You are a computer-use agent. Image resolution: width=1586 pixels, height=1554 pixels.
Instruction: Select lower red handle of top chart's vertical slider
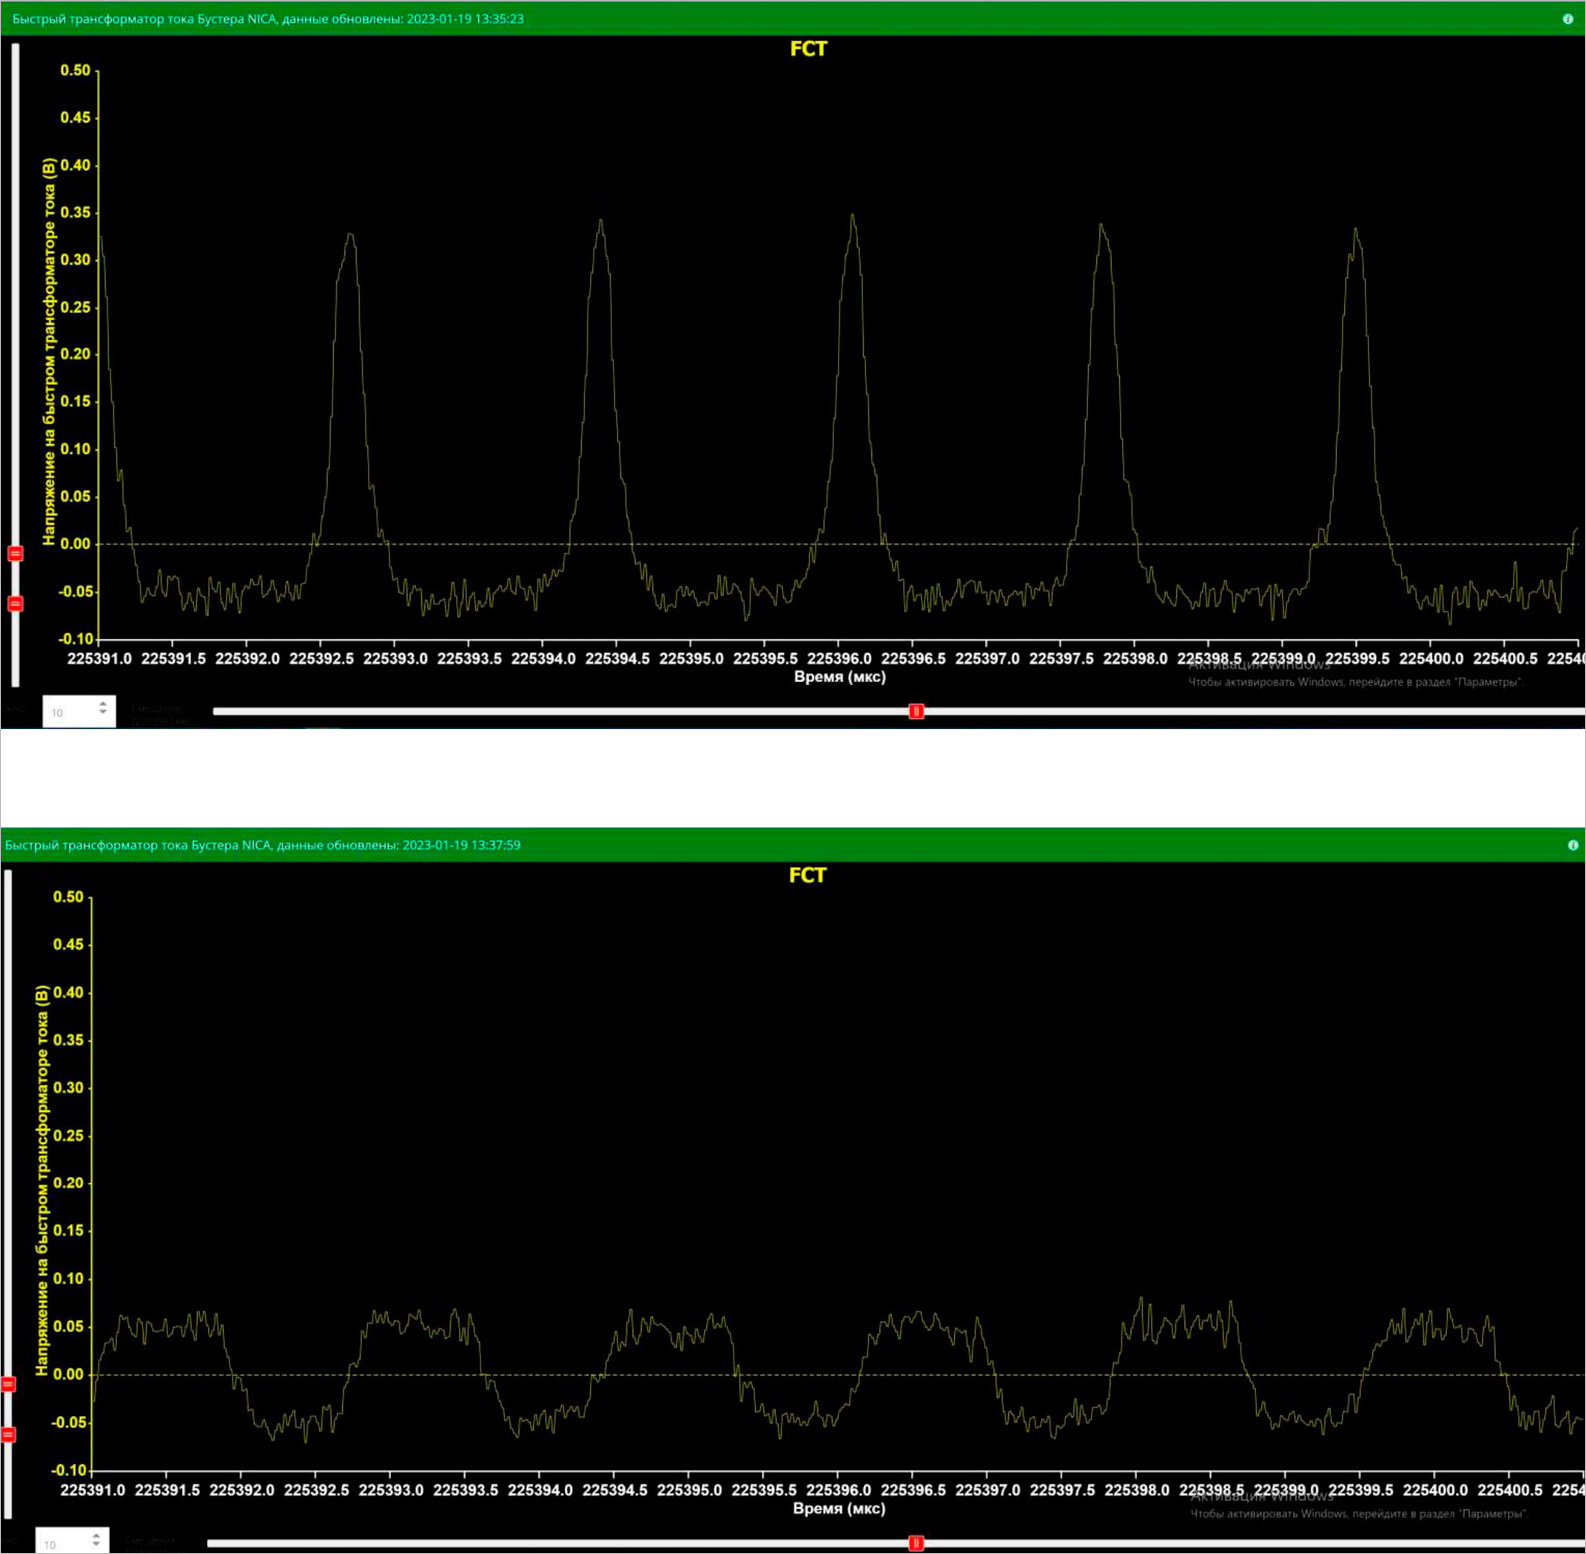(x=15, y=603)
